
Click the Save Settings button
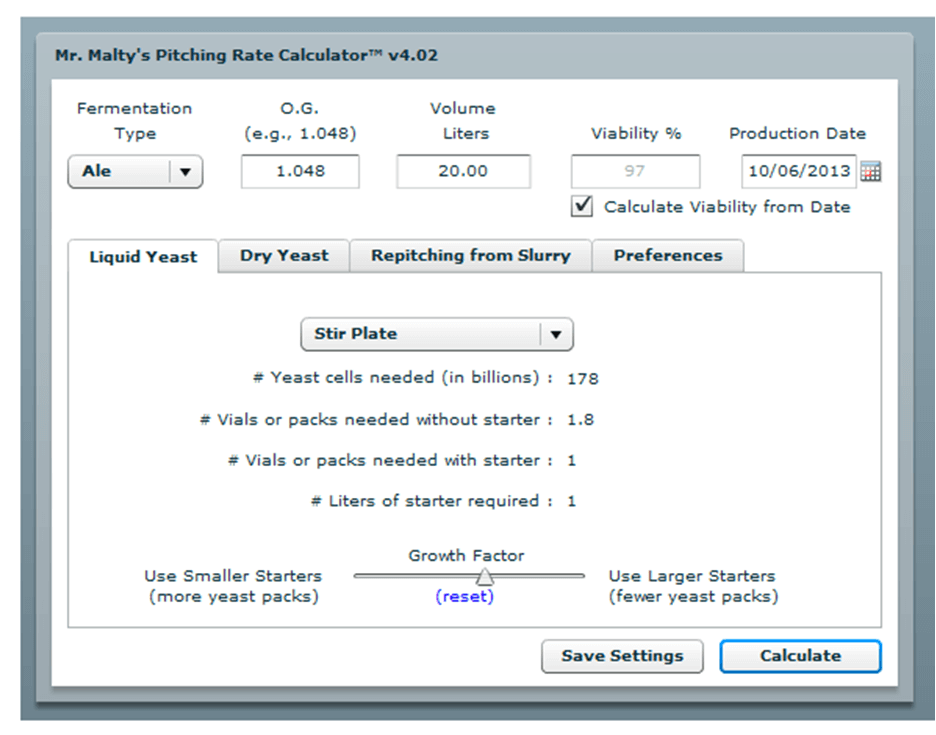[622, 656]
